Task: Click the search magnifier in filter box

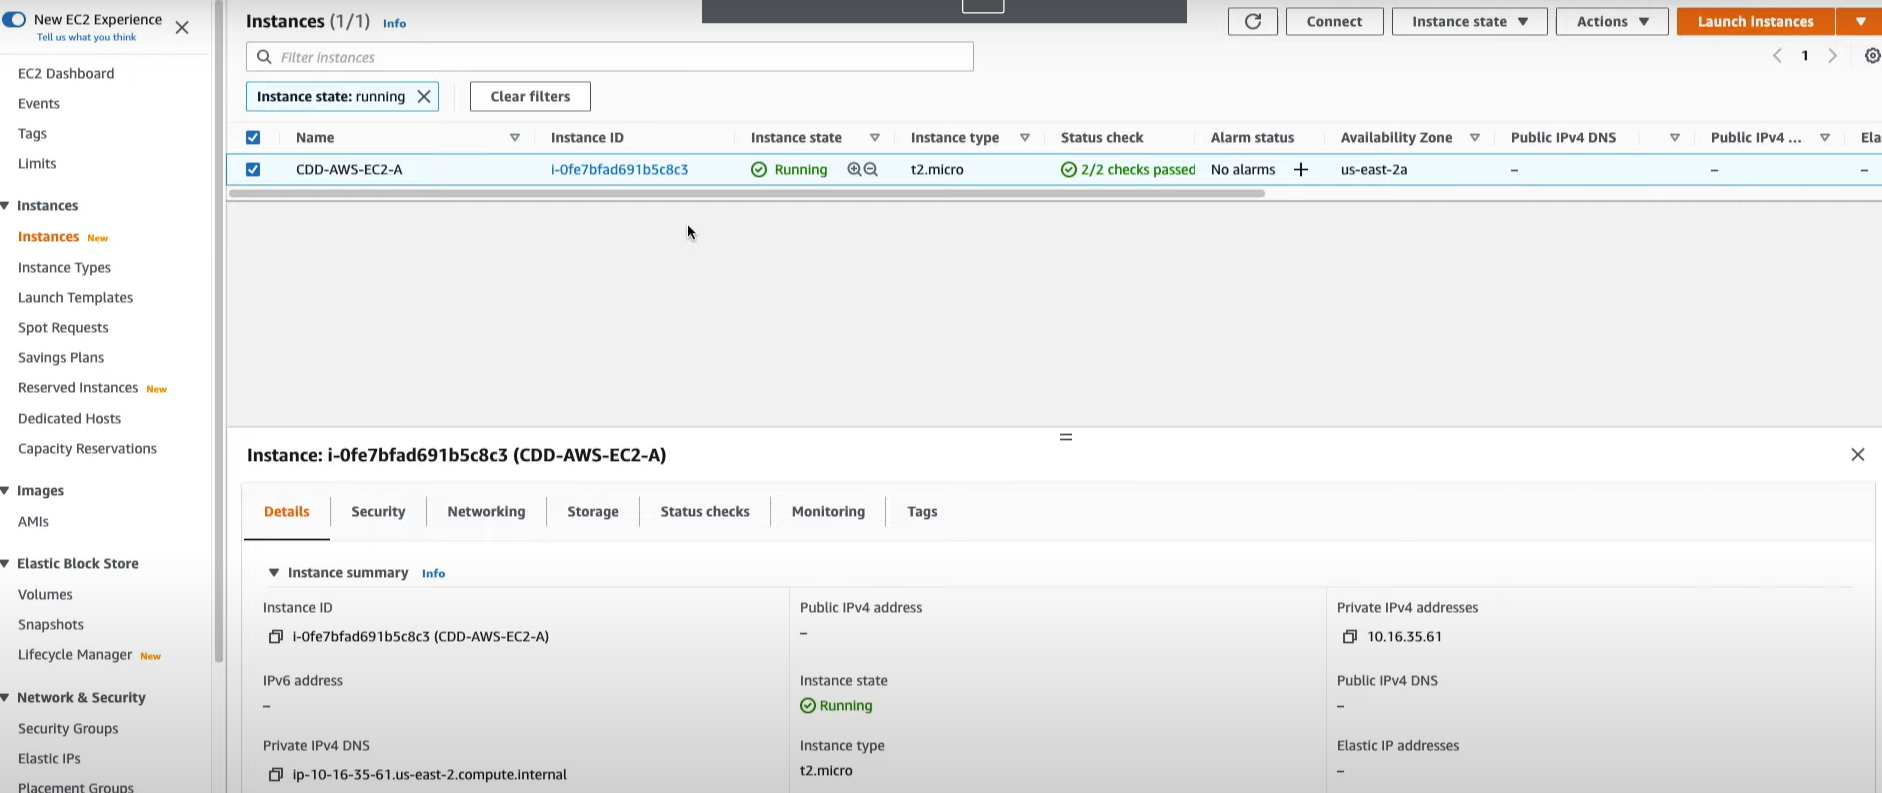Action: point(264,57)
